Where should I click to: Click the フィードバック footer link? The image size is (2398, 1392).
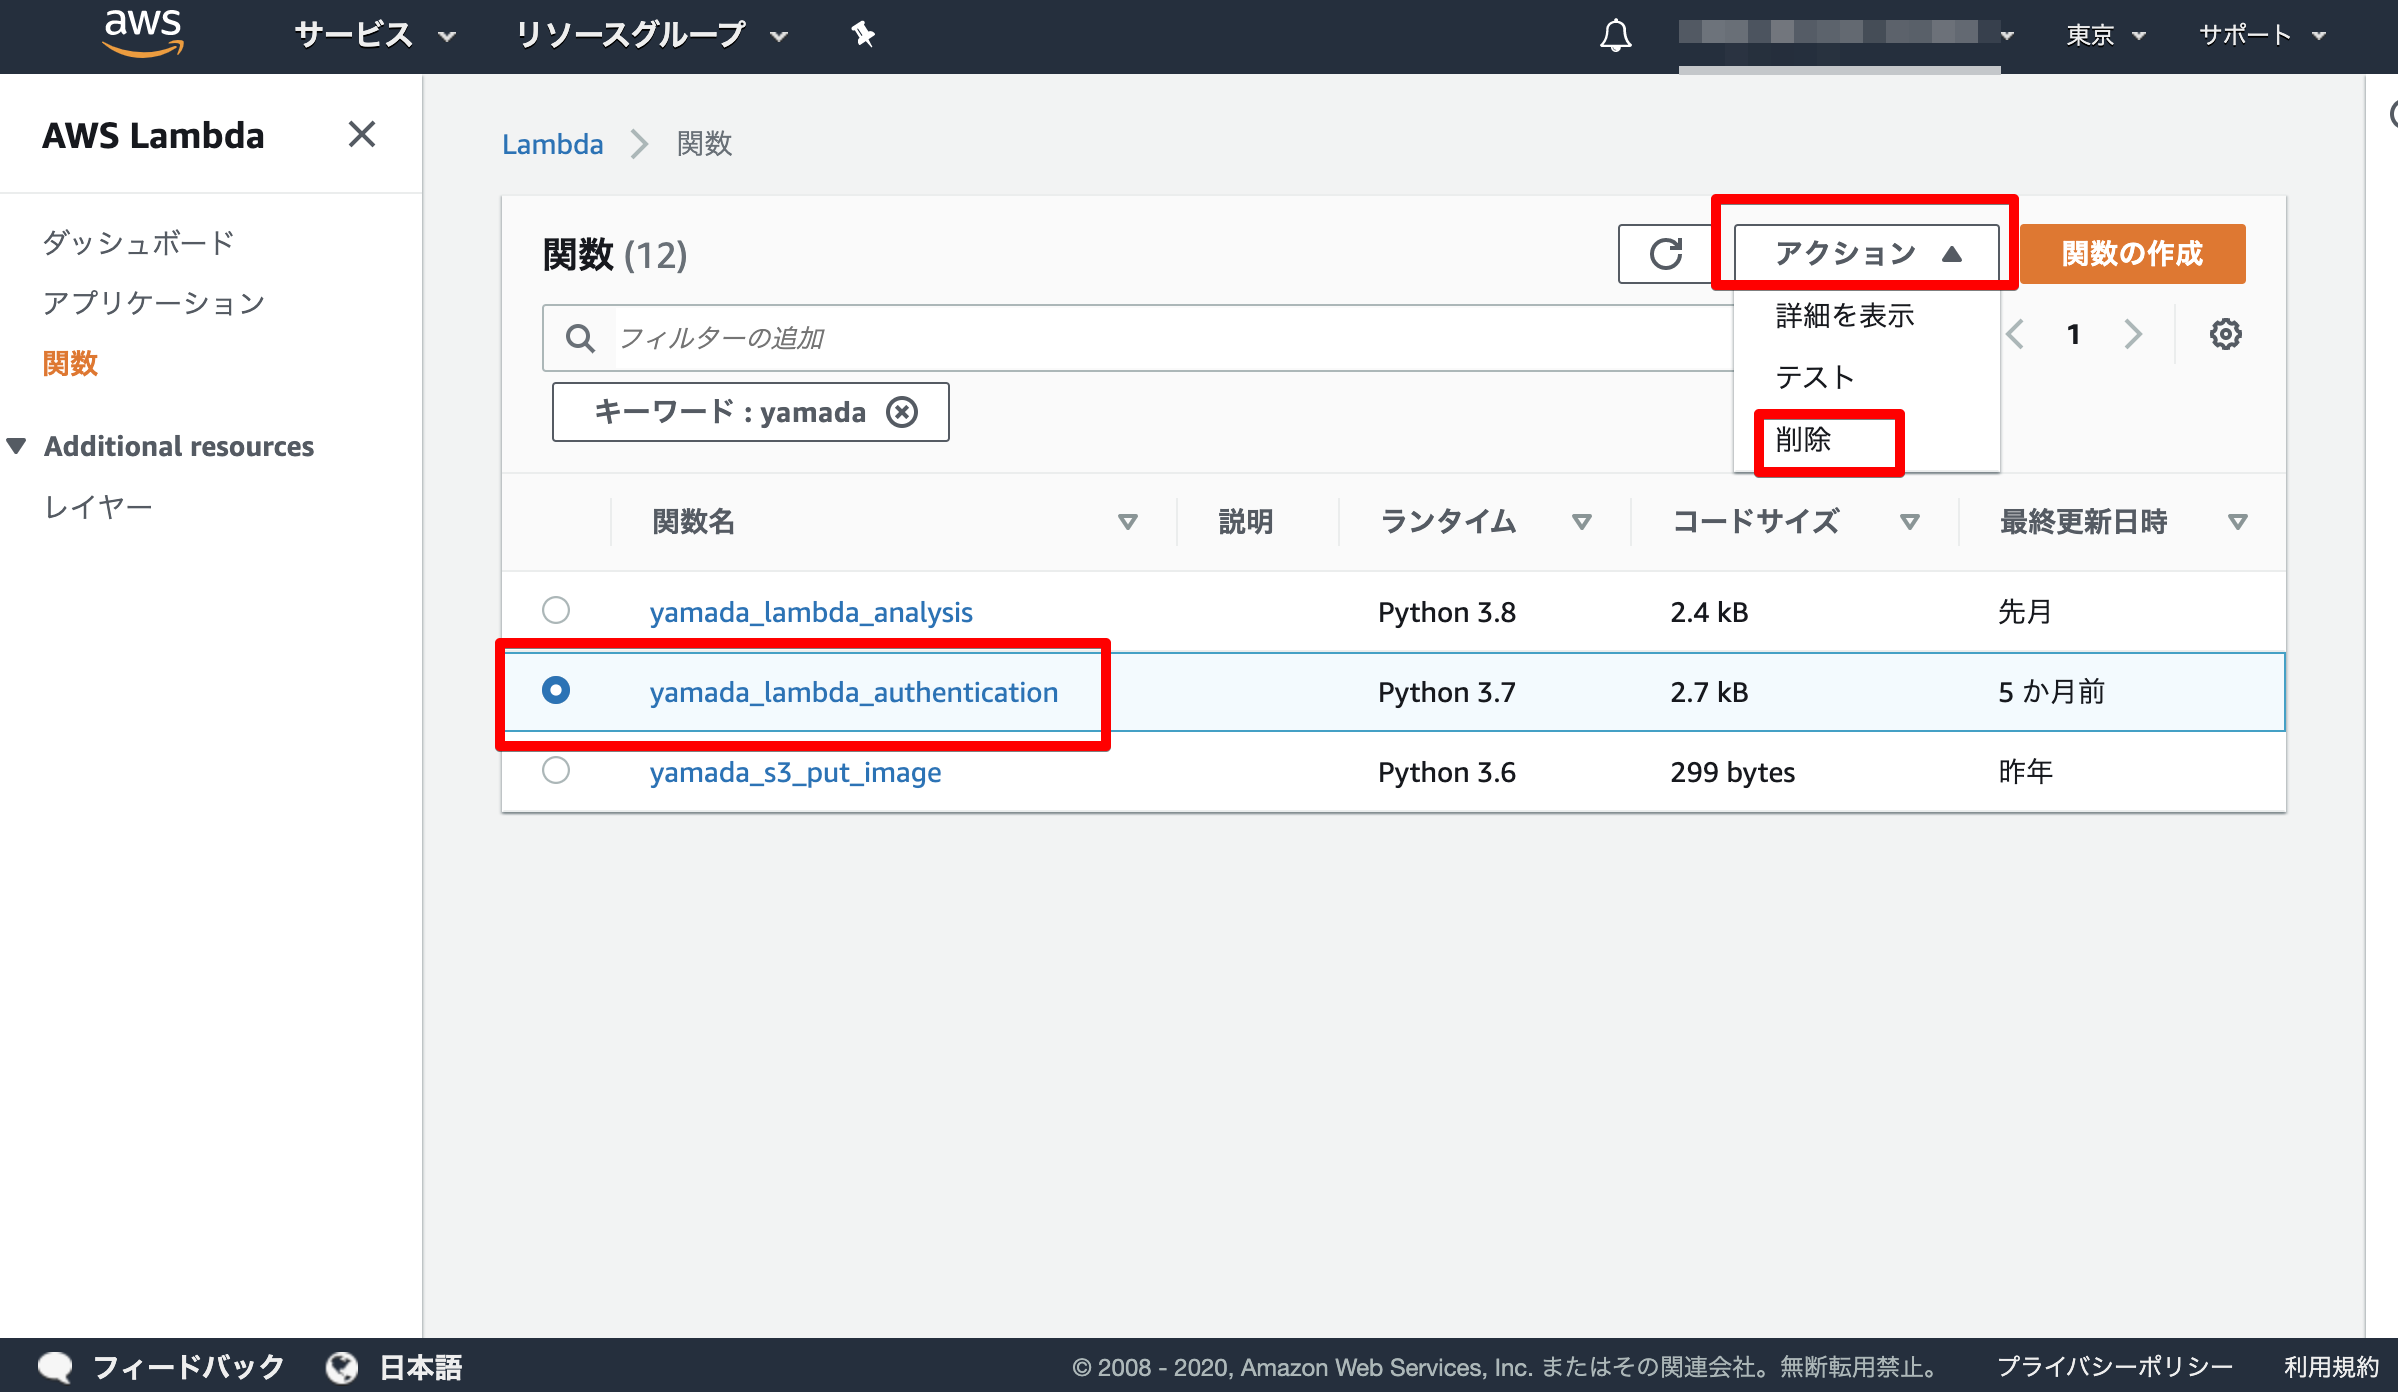pyautogui.click(x=189, y=1367)
